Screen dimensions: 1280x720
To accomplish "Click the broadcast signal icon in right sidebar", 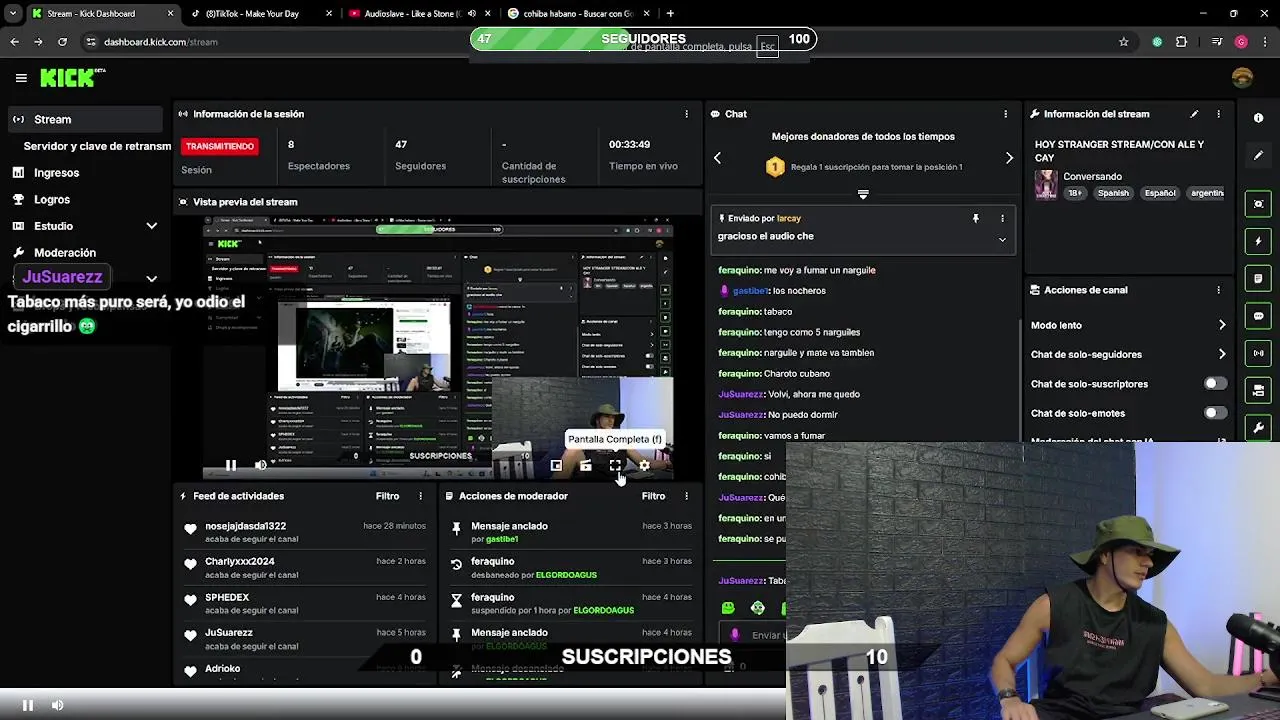I will point(1258,353).
